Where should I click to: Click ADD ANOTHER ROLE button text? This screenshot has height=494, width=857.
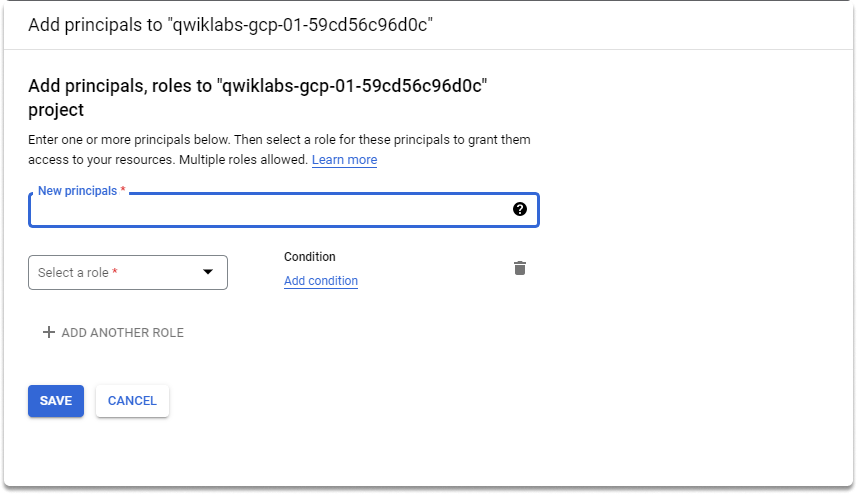(x=122, y=333)
